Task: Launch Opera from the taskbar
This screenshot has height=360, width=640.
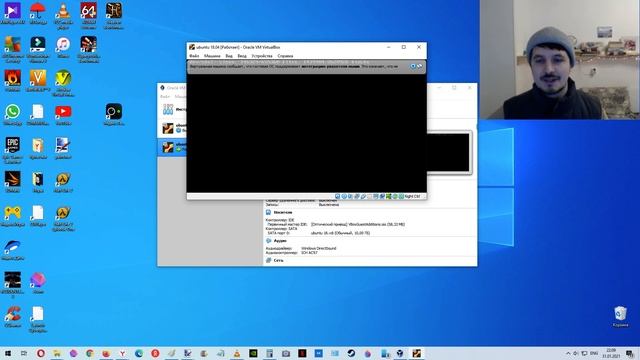Action: click(x=40, y=353)
